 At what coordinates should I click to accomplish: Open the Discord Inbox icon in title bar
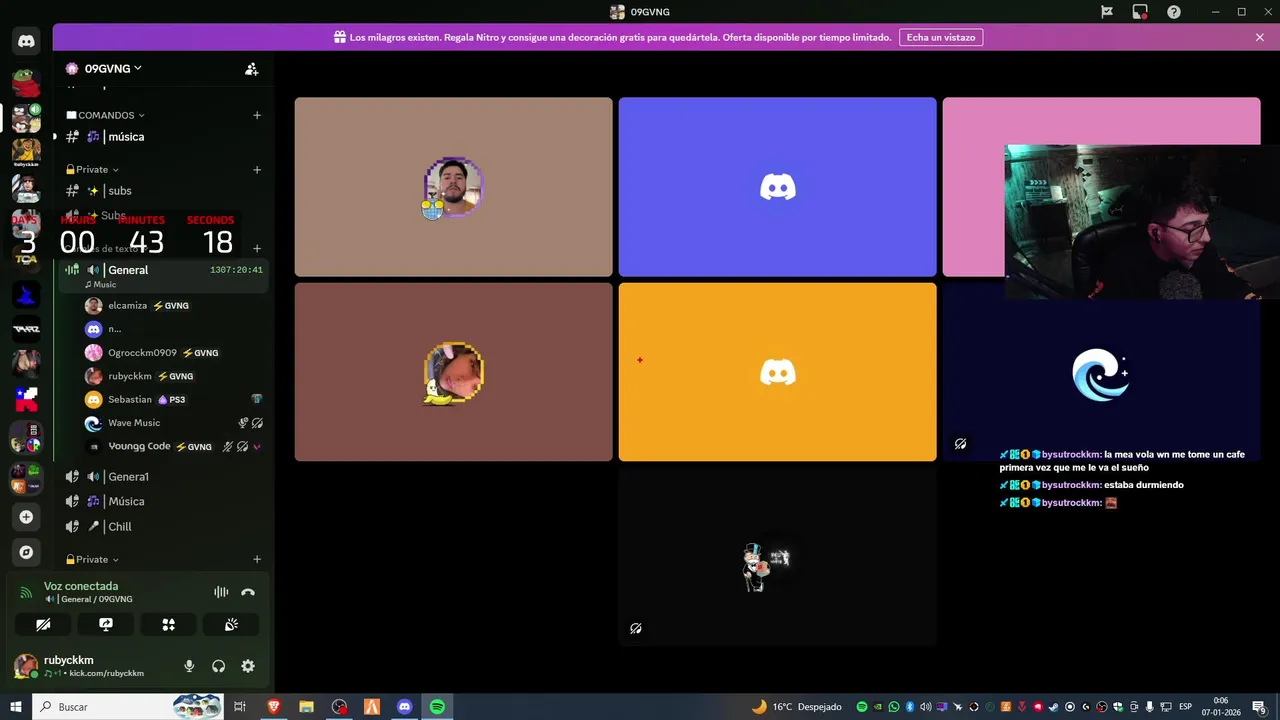(1140, 12)
